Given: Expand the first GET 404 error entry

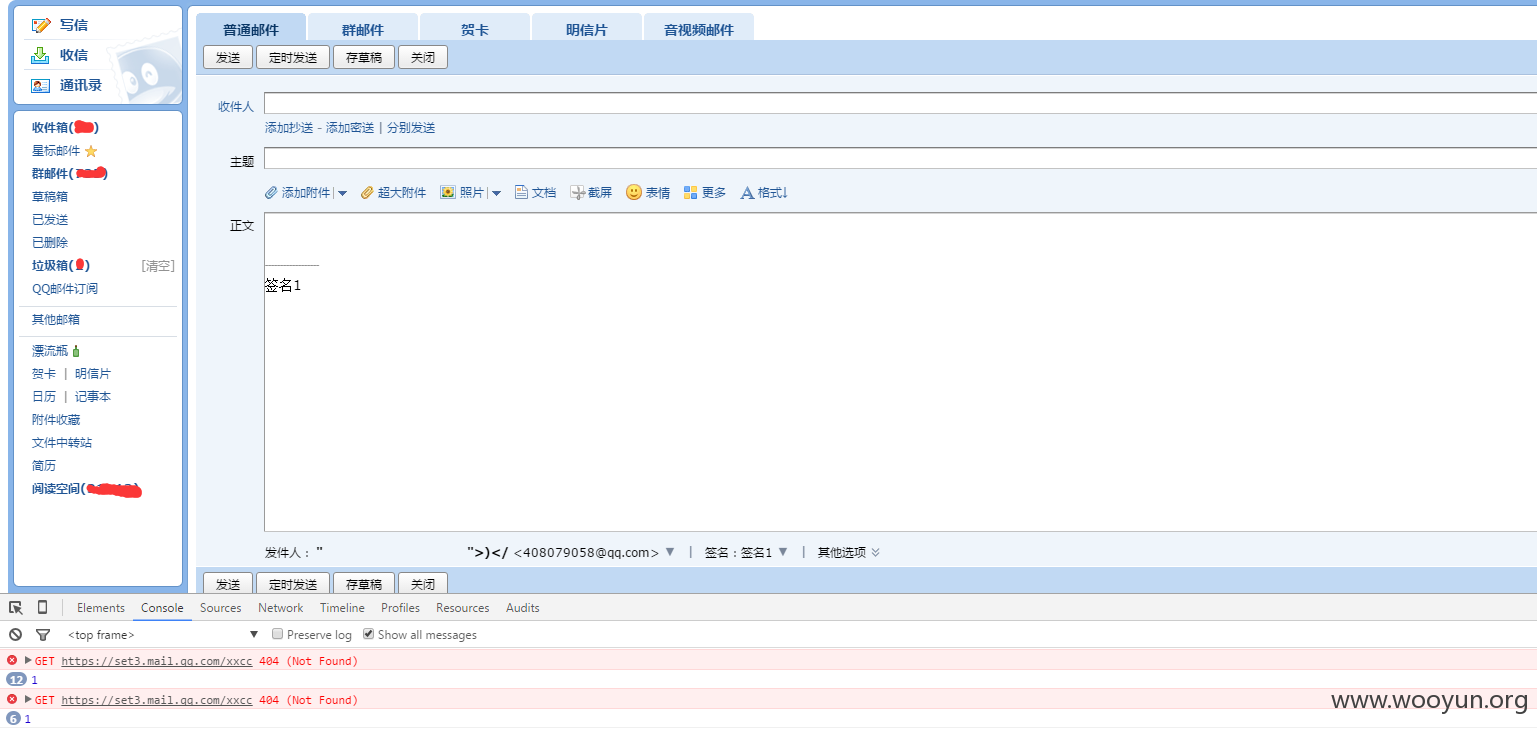Looking at the screenshot, I should pos(28,660).
